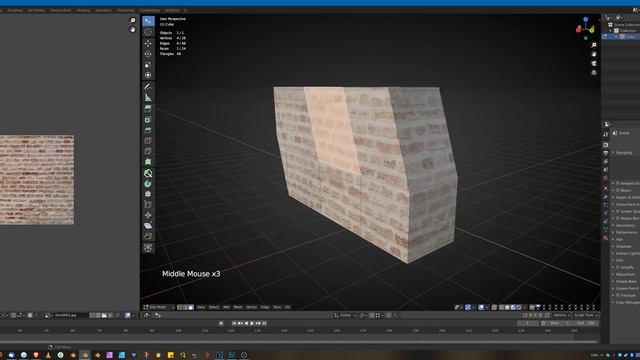Screen dimensions: 640x360
Task: Open the viewport shading options dropdown arrow
Action: pyautogui.click(x=524, y=307)
